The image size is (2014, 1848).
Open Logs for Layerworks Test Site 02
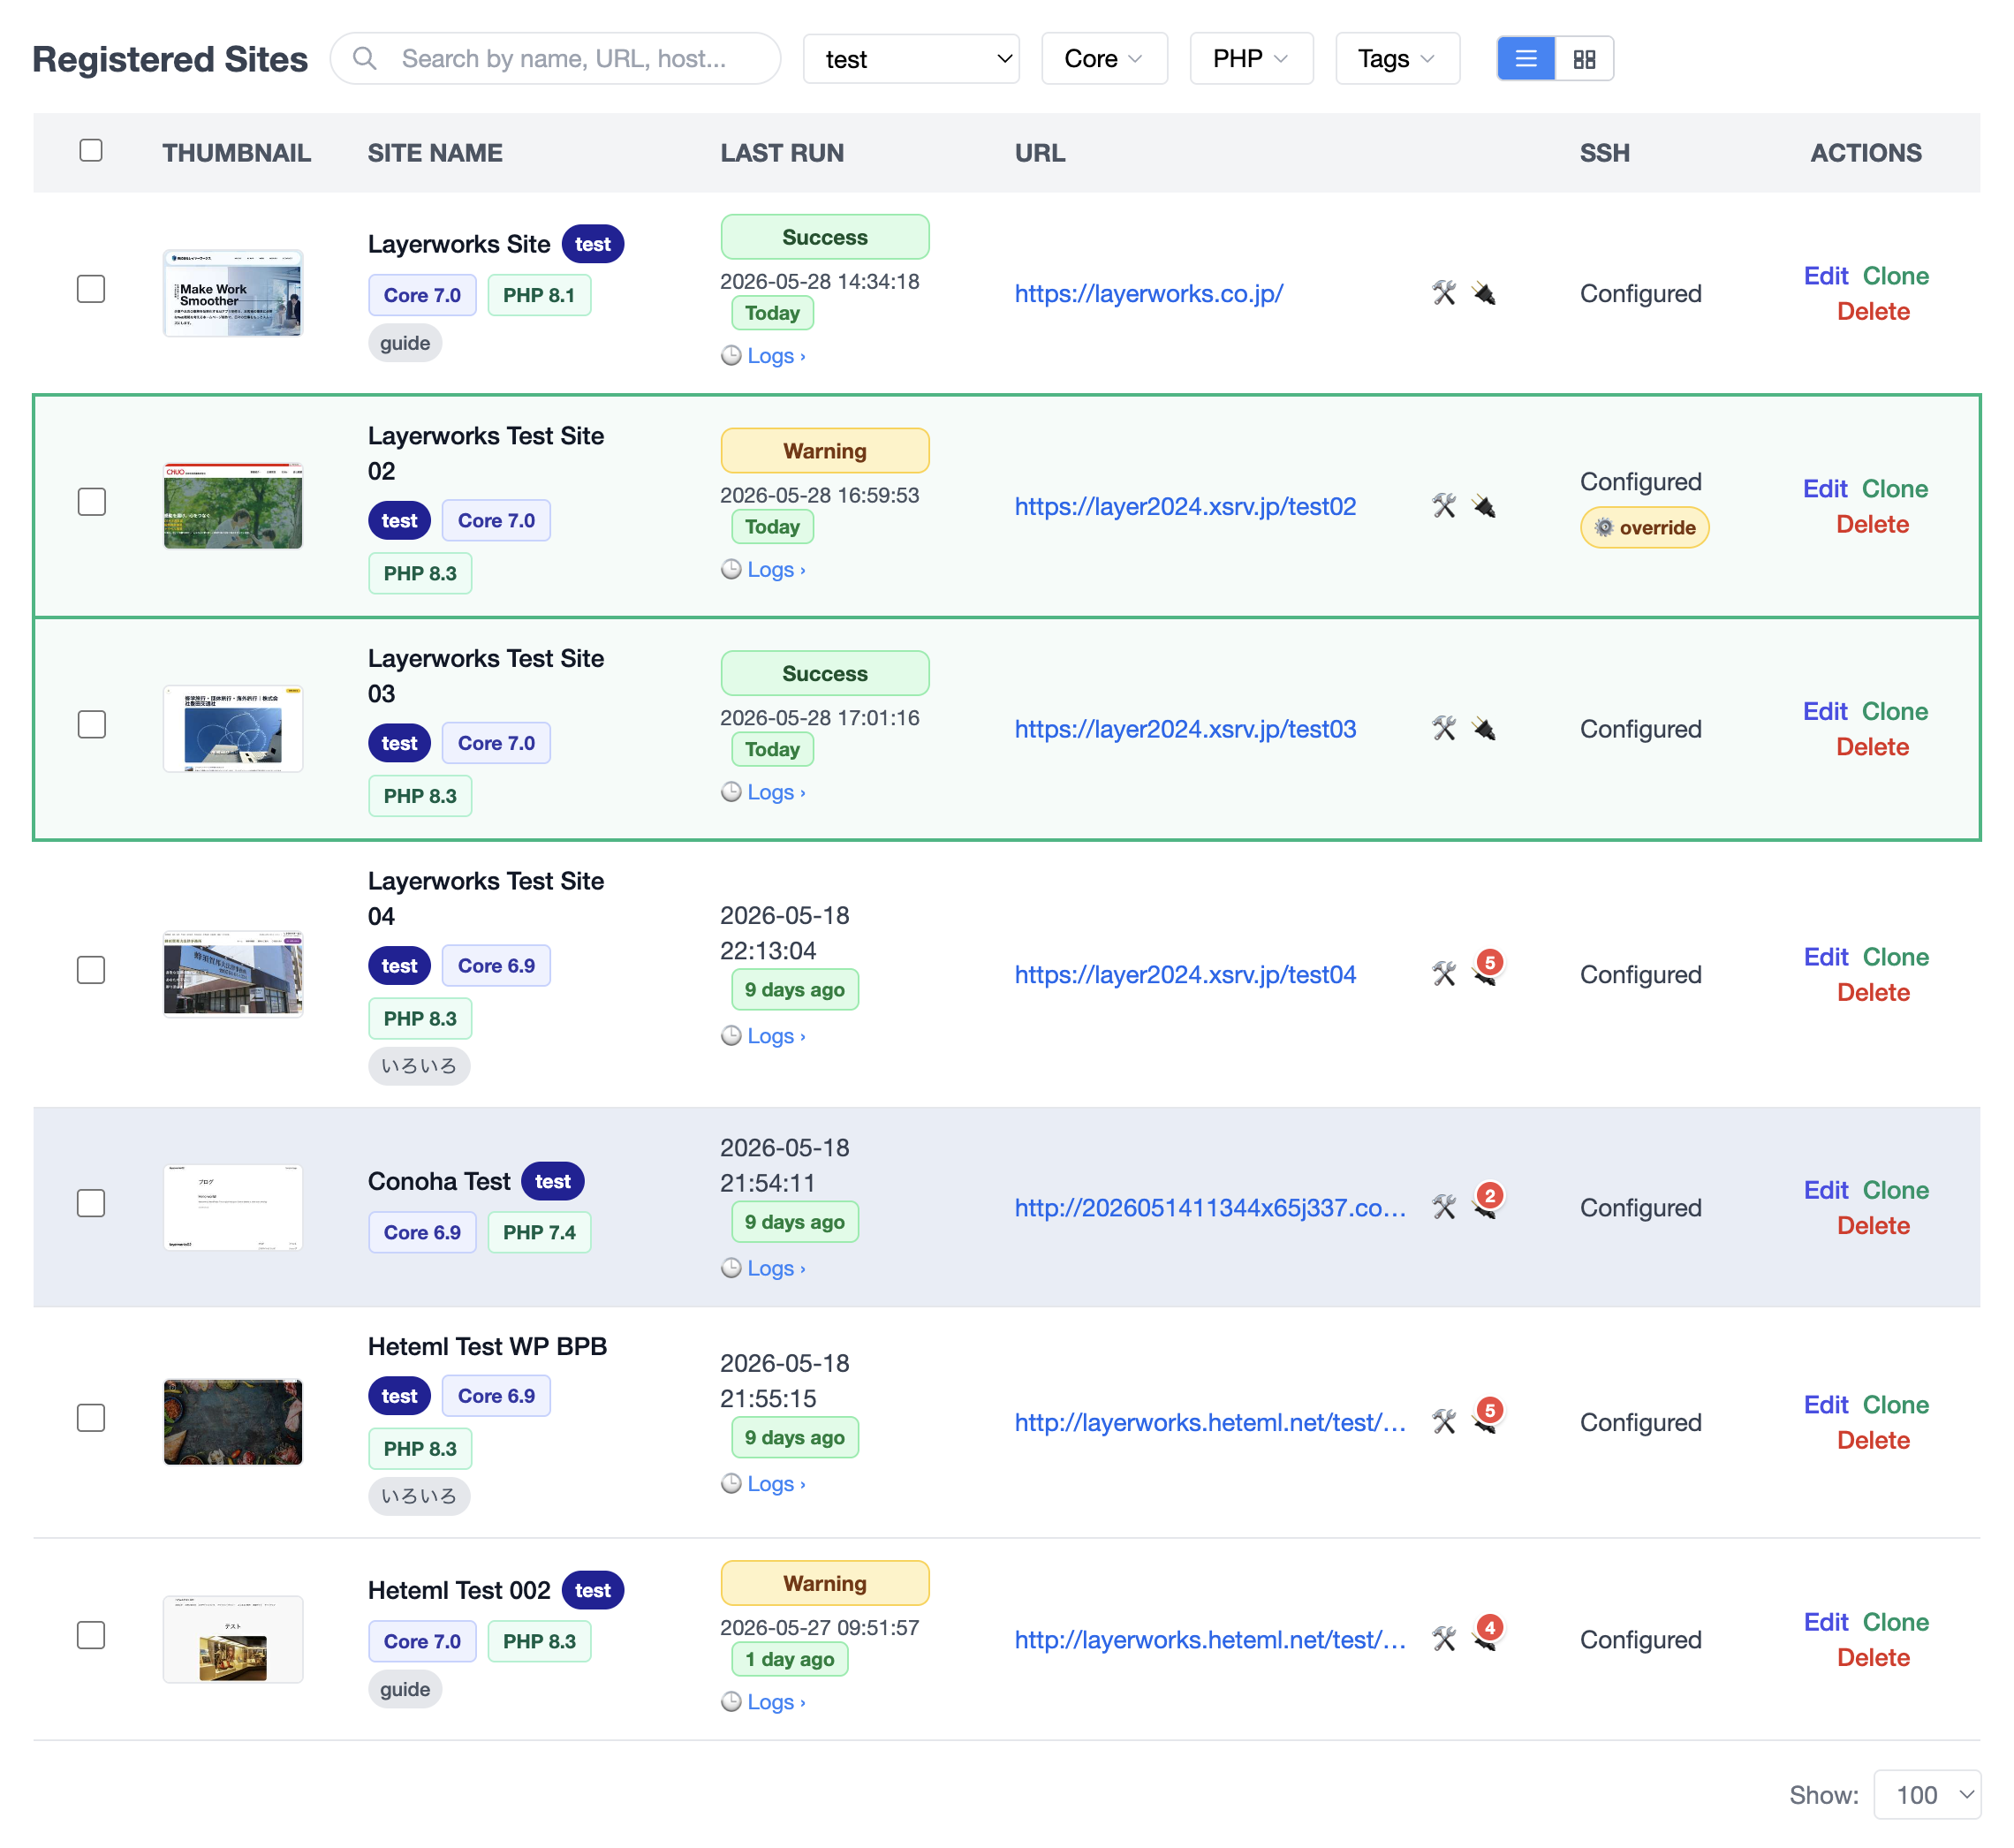pos(764,569)
